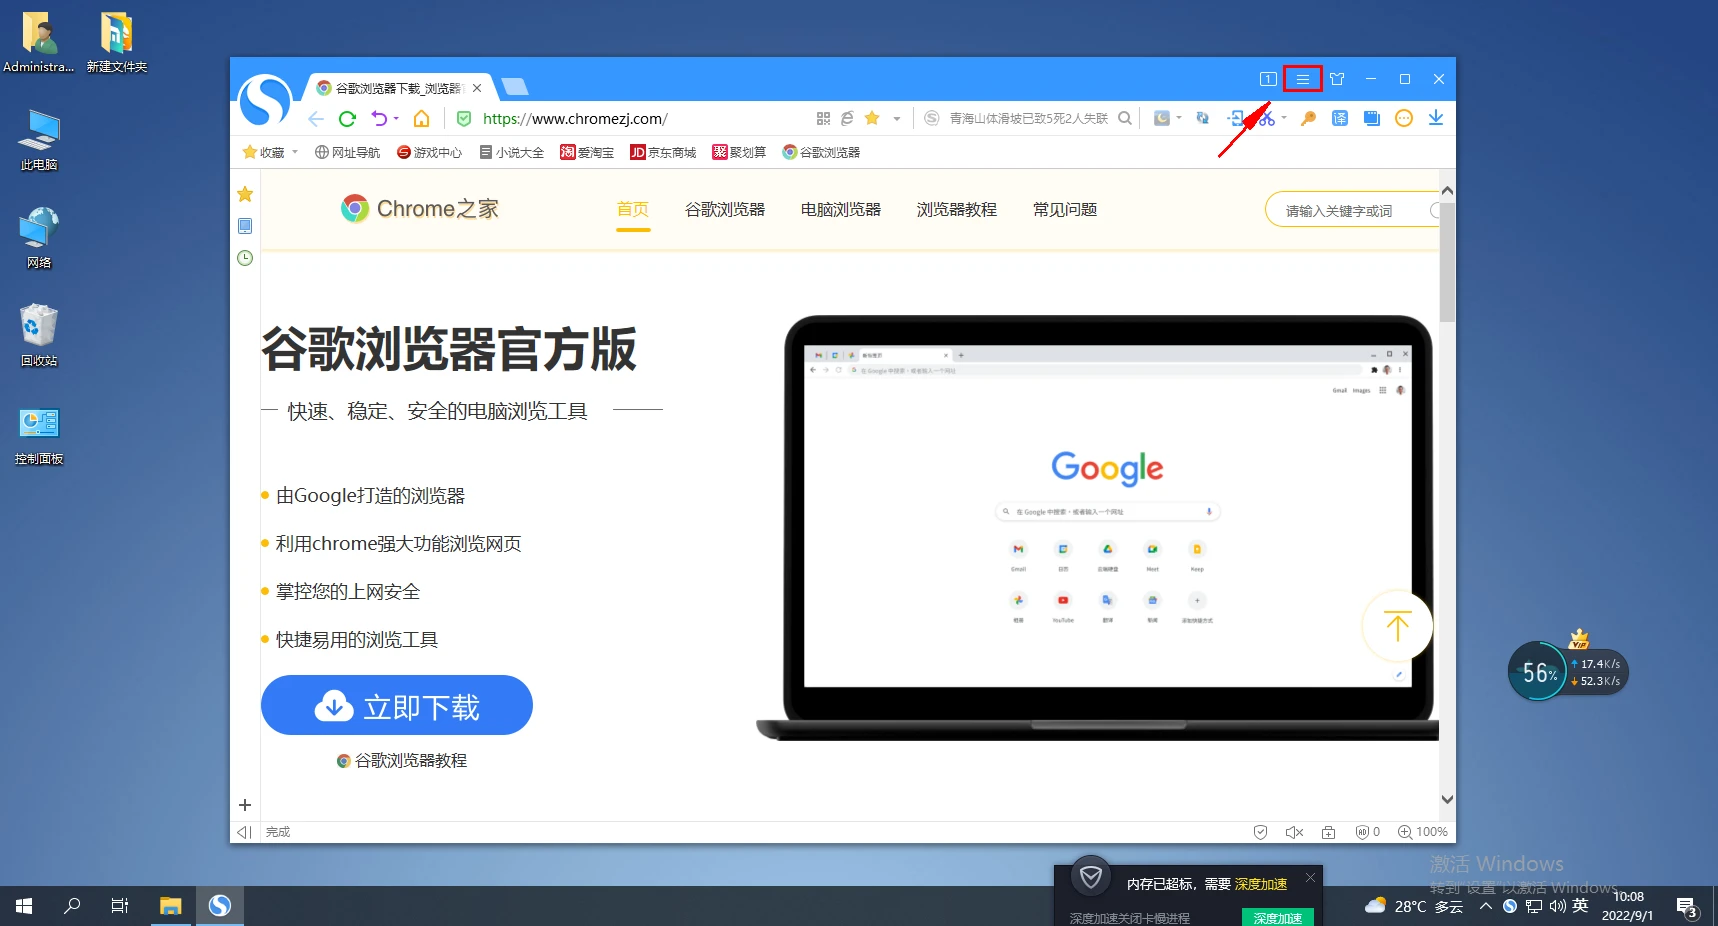Viewport: 1718px width, 926px height.
Task: Reload the page with the green refresh icon
Action: [x=347, y=119]
